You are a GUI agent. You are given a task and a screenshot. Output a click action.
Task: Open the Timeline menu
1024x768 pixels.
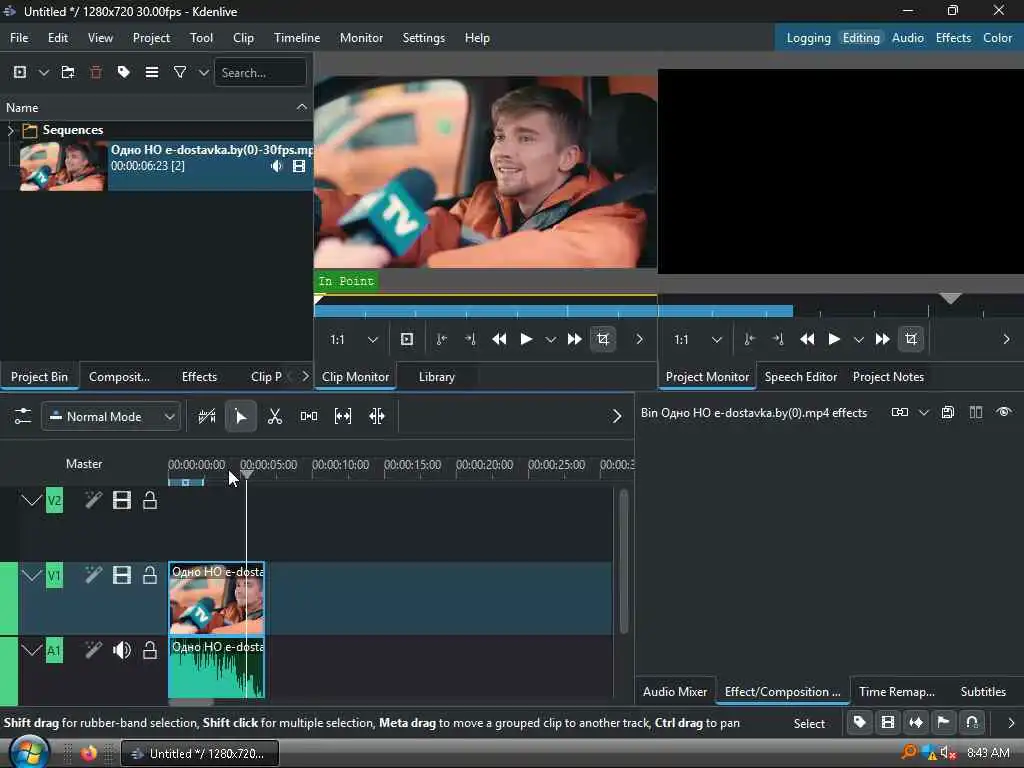(x=297, y=38)
